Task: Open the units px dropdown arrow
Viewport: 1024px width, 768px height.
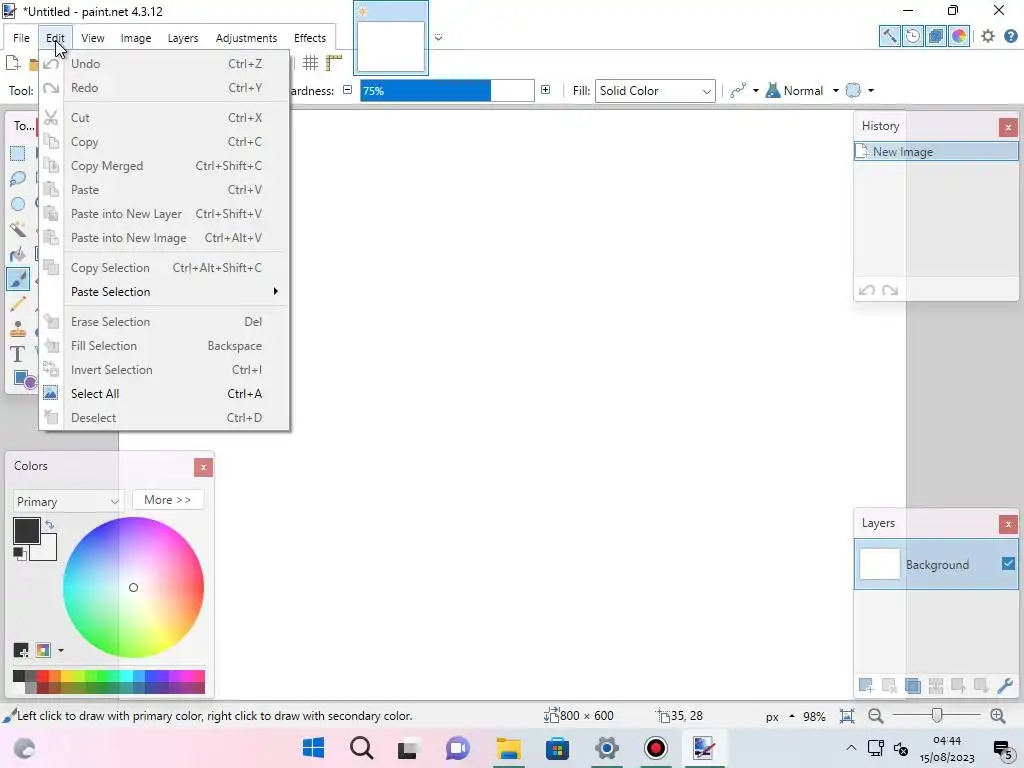Action: [x=792, y=716]
